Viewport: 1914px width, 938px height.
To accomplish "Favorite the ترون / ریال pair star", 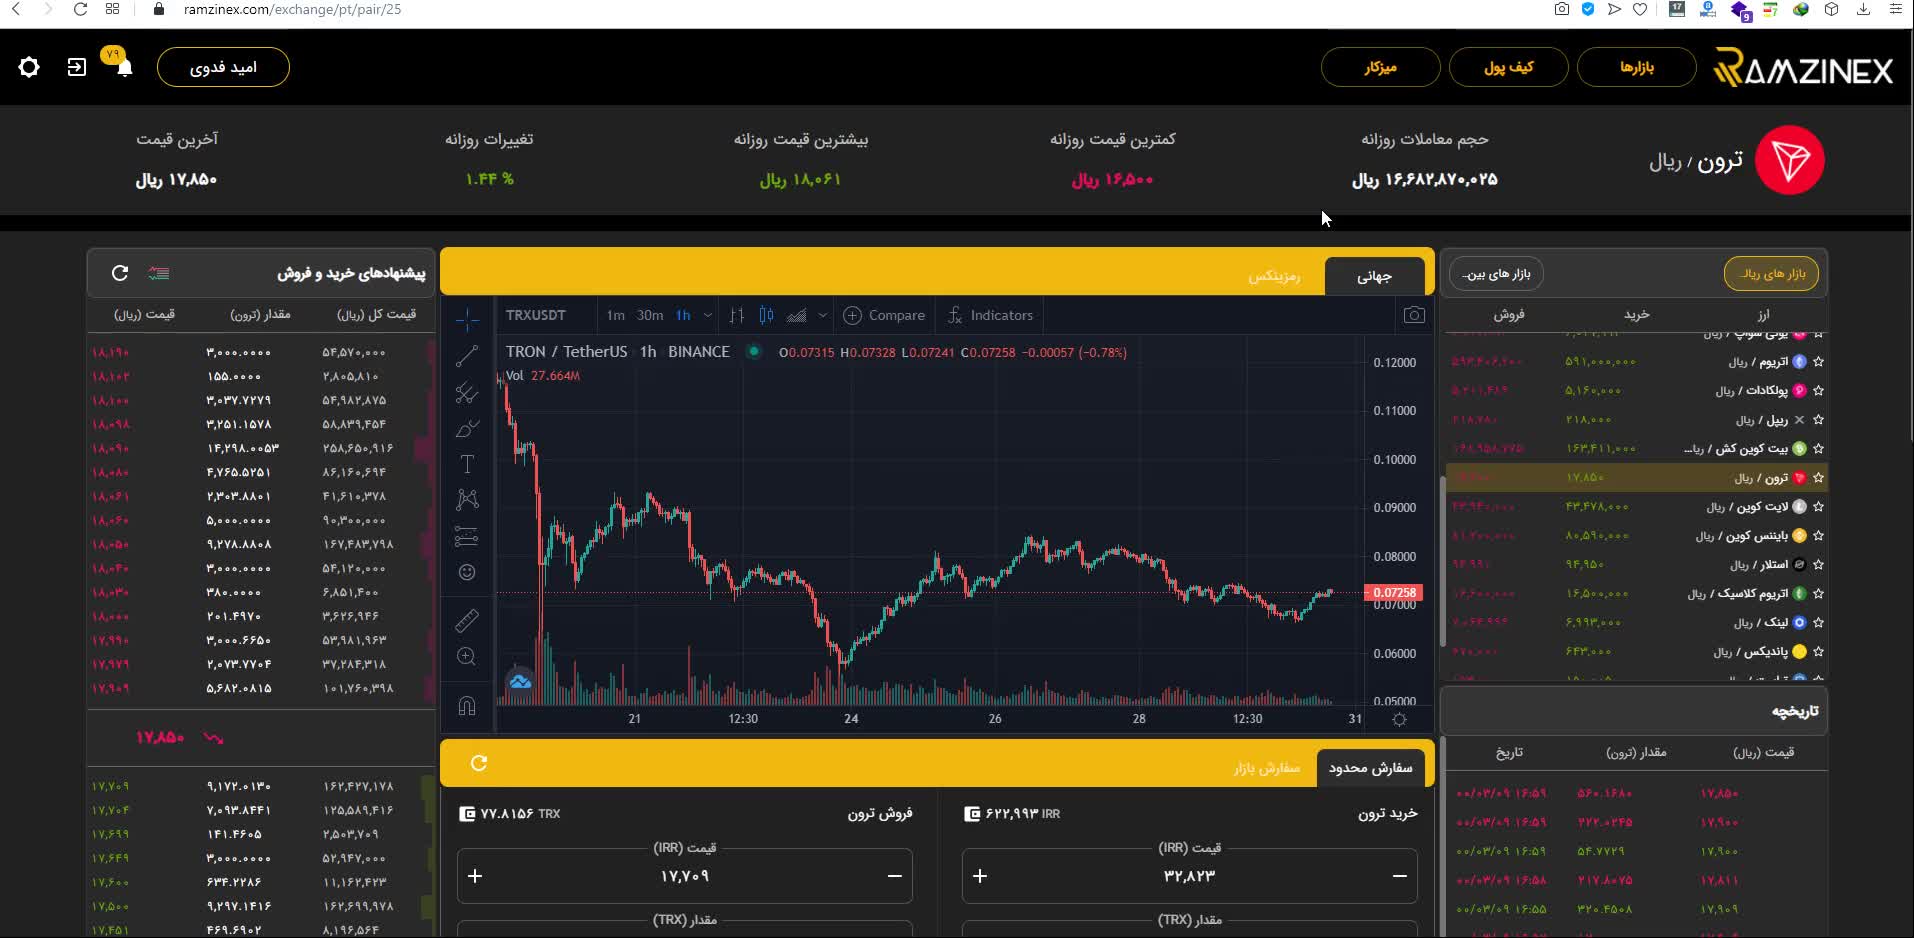I will pyautogui.click(x=1818, y=478).
